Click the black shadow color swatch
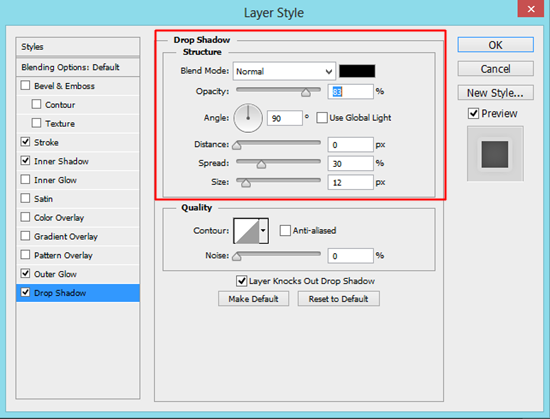This screenshot has height=419, width=550. [x=357, y=71]
